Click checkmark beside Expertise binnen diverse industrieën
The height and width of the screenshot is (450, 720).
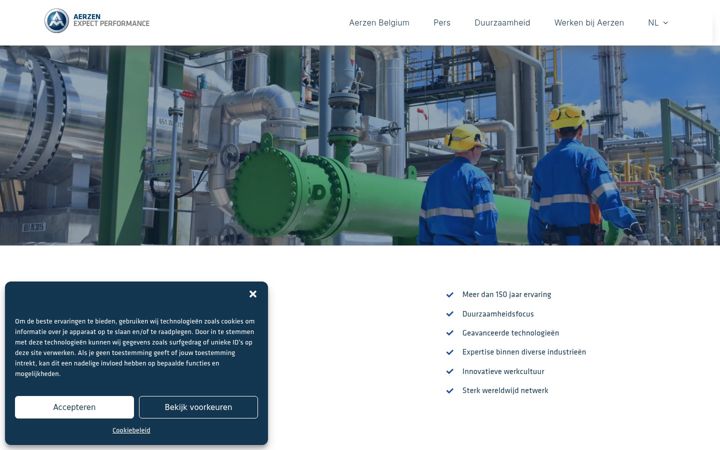(x=450, y=352)
